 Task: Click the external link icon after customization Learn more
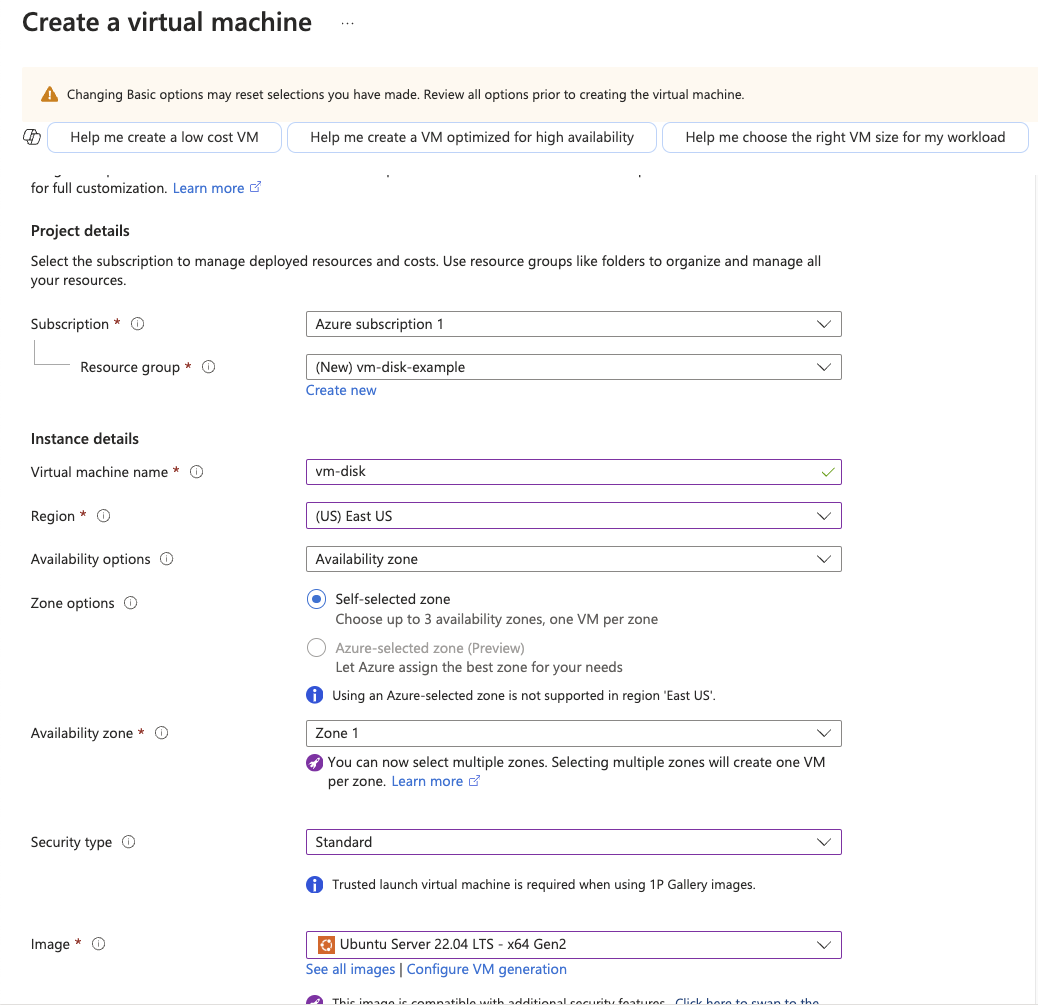[x=256, y=187]
